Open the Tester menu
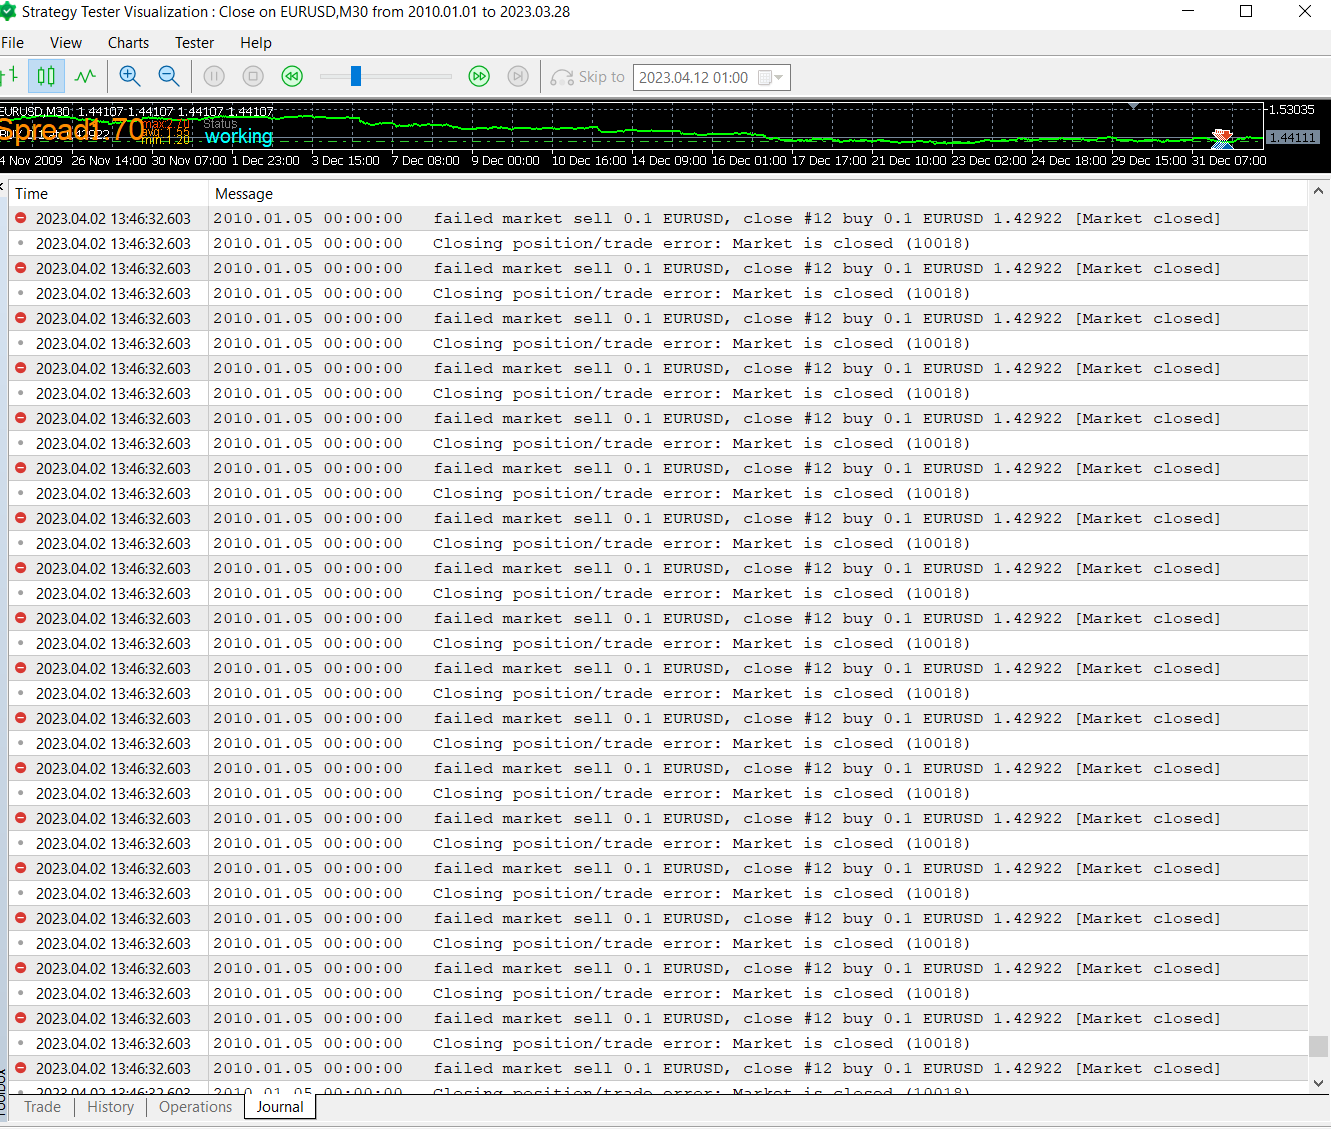Image resolution: width=1331 pixels, height=1129 pixels. coord(194,43)
